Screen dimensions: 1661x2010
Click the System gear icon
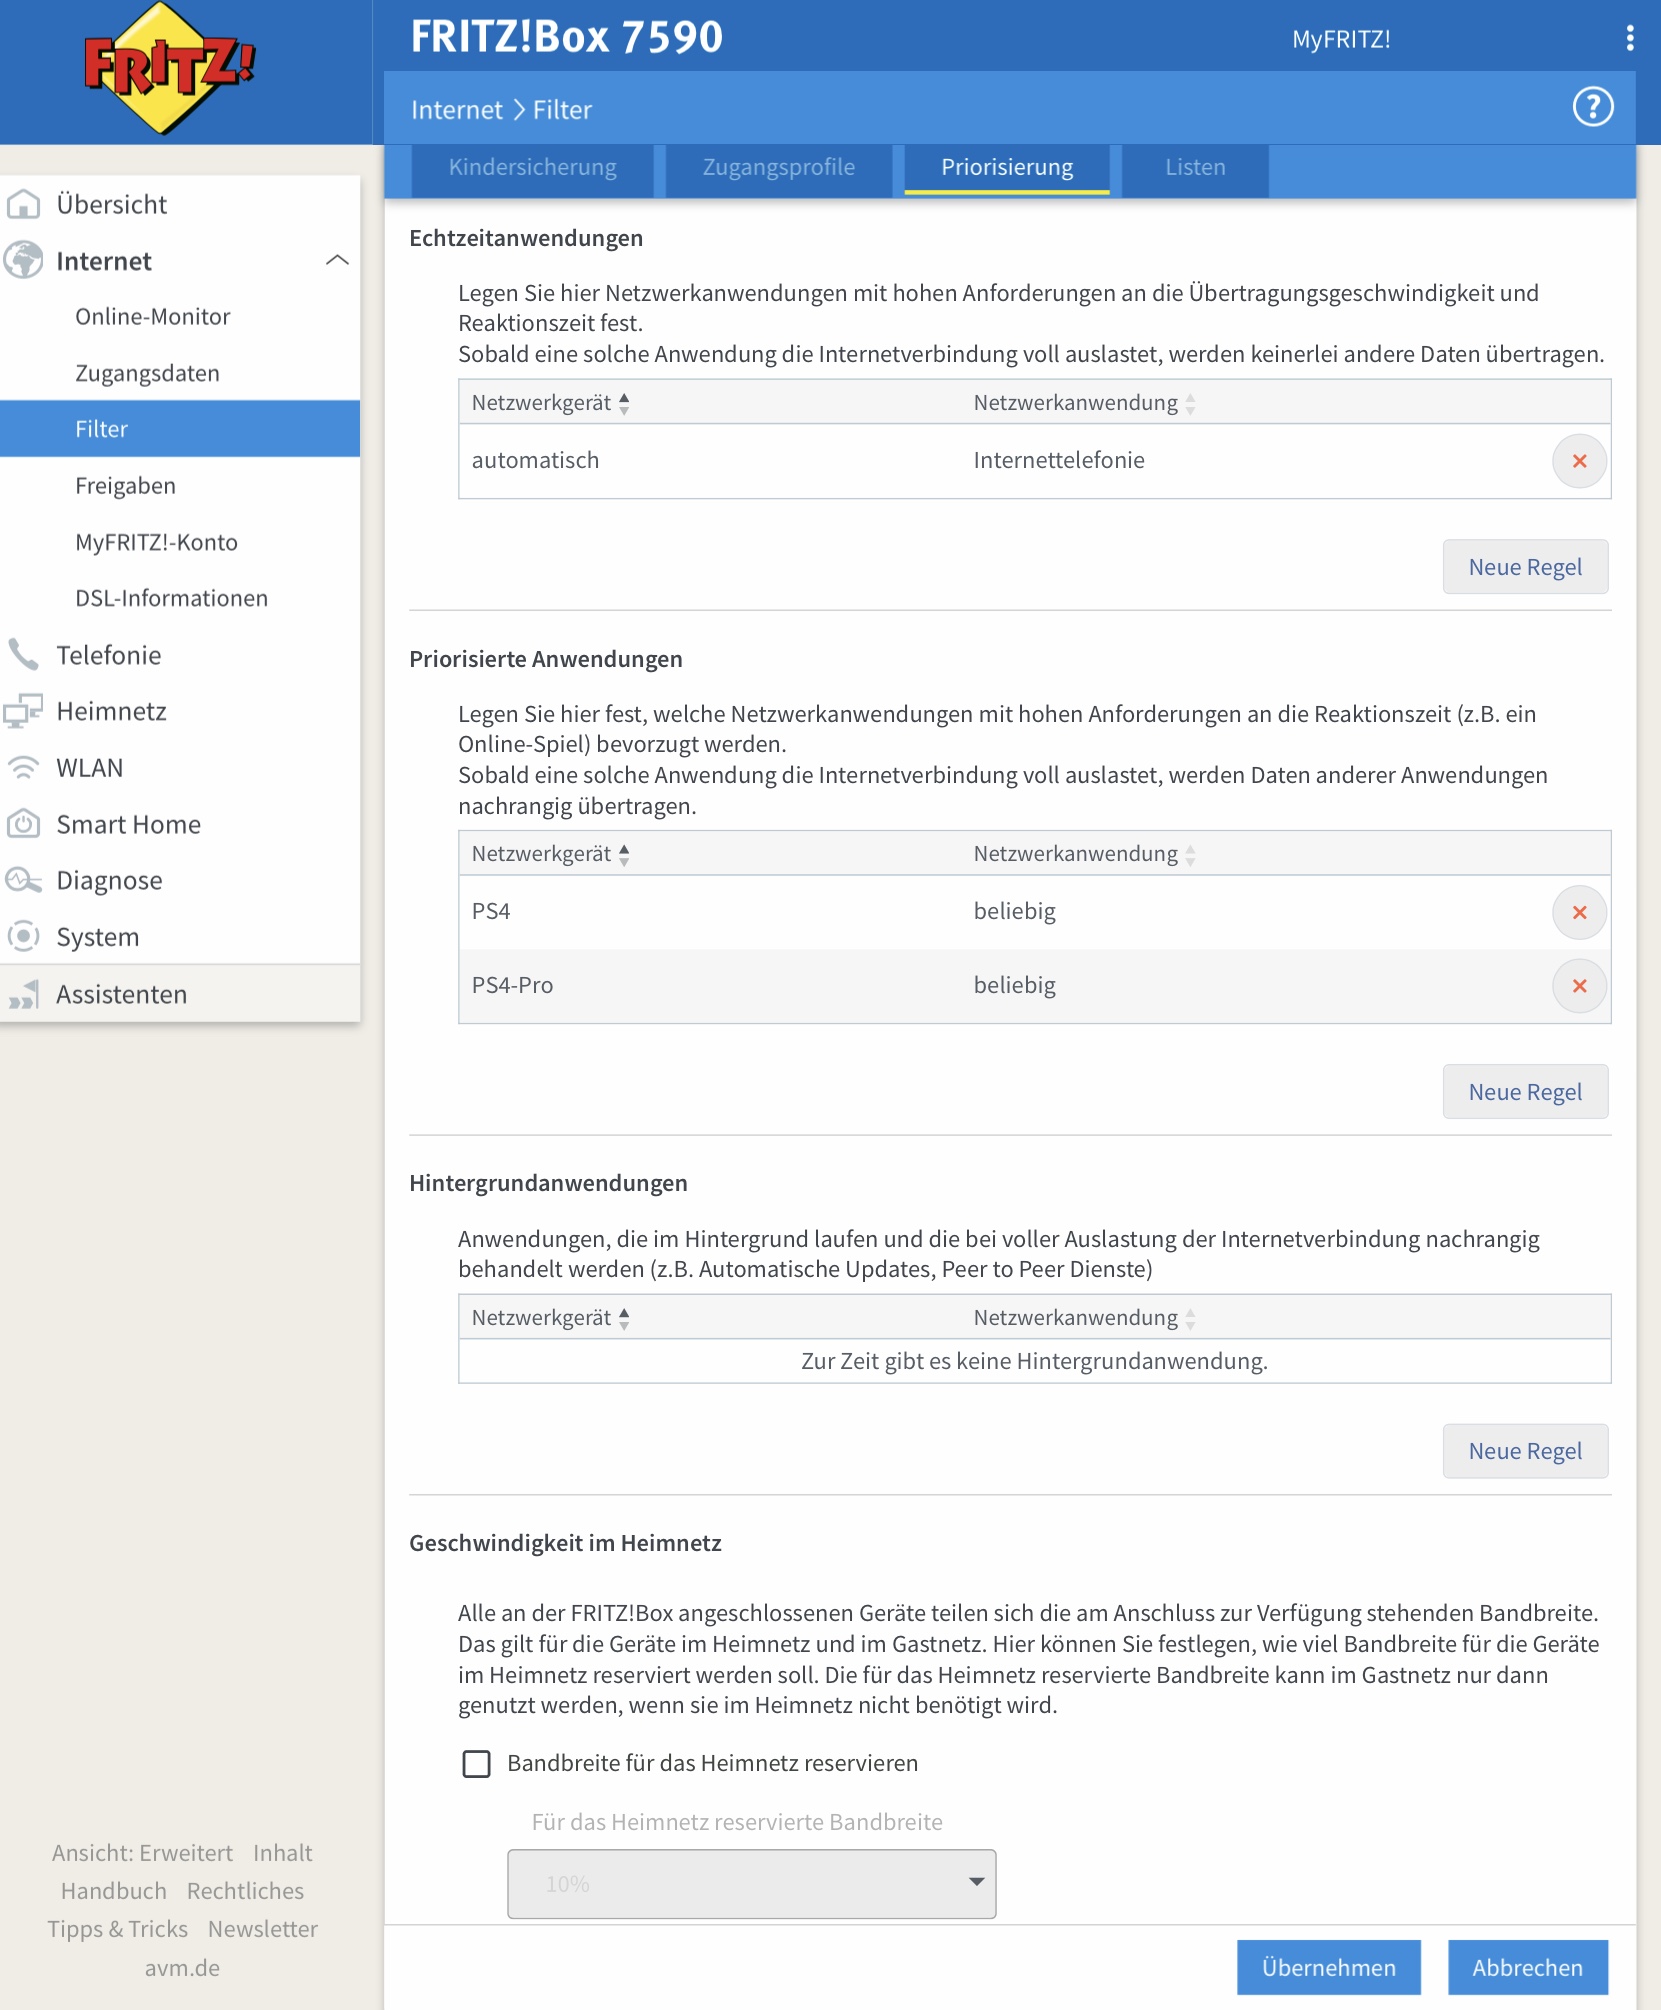coord(23,937)
